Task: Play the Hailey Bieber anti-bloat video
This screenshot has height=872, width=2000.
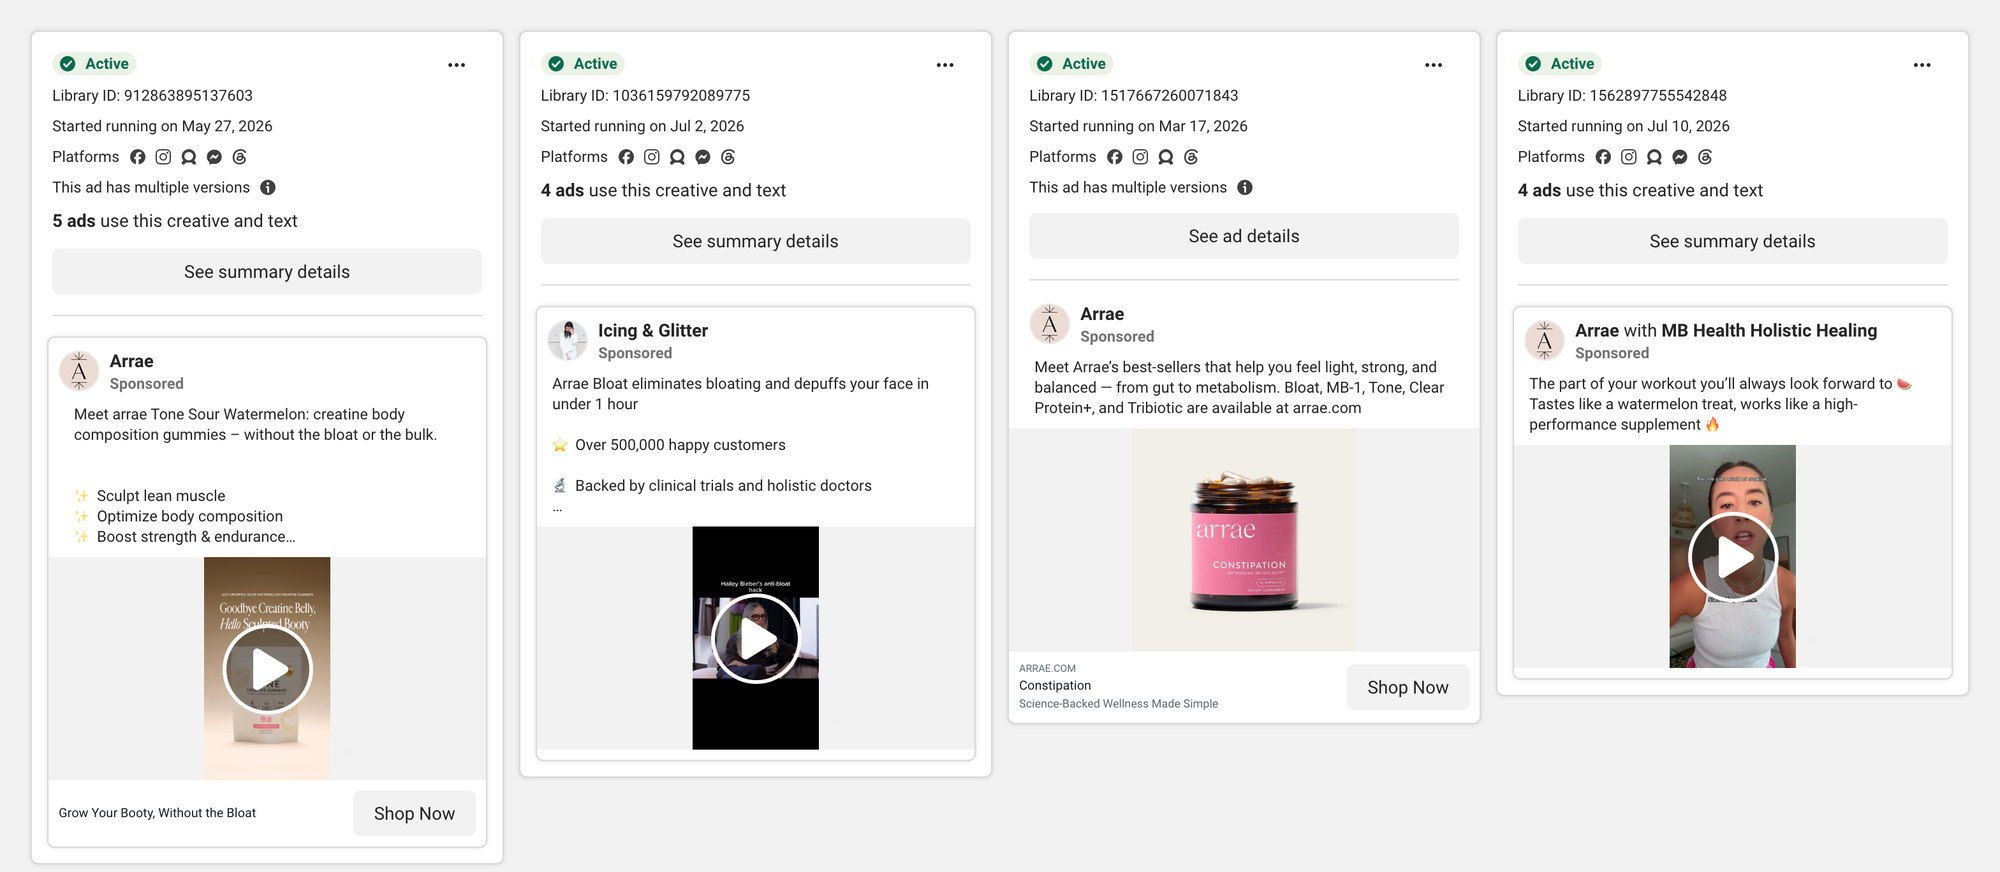Action: click(755, 638)
